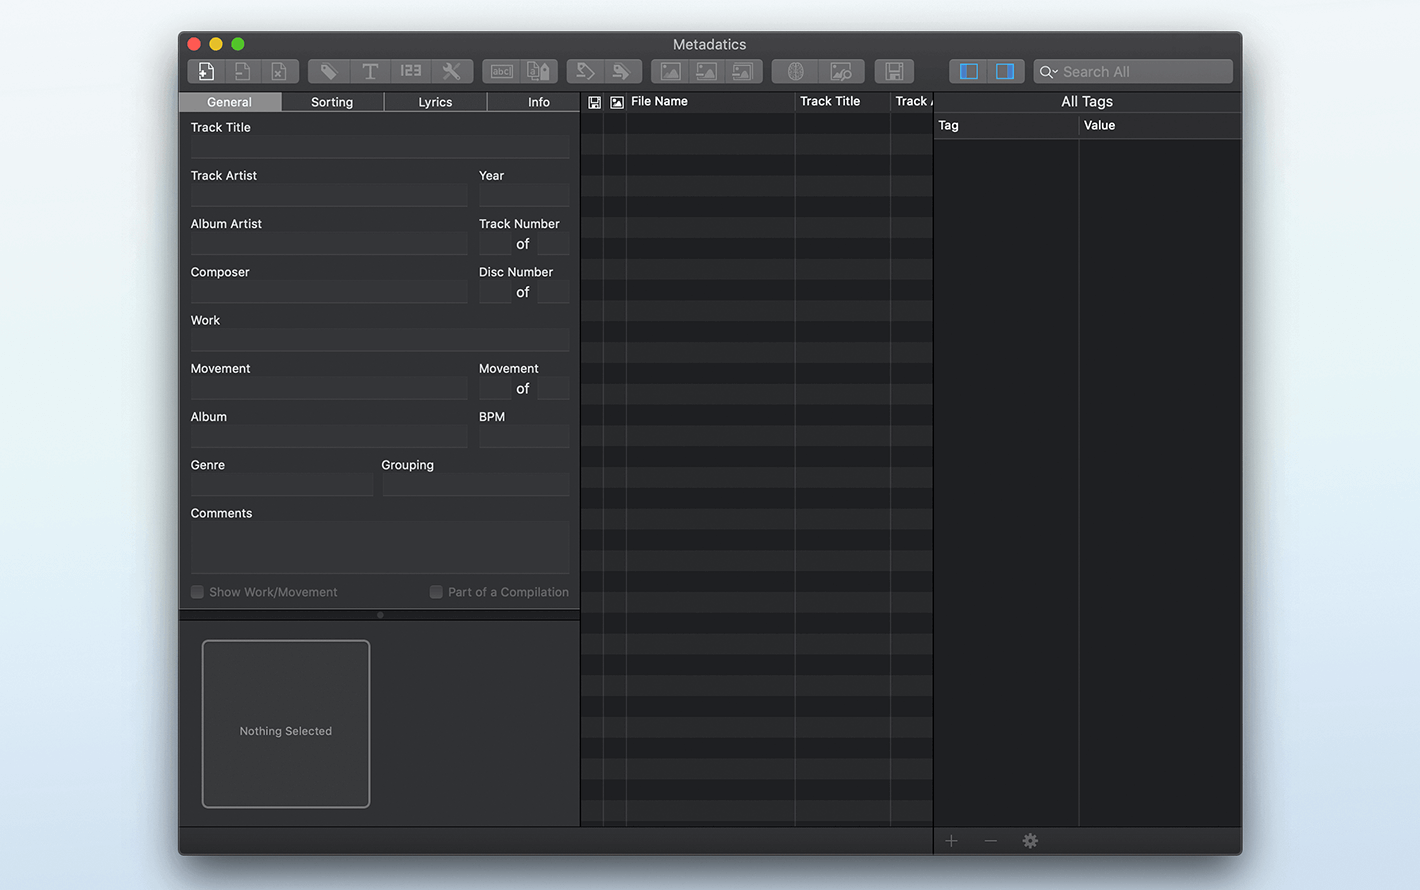Switch to the Sorting tab
Viewport: 1420px width, 890px height.
point(332,102)
